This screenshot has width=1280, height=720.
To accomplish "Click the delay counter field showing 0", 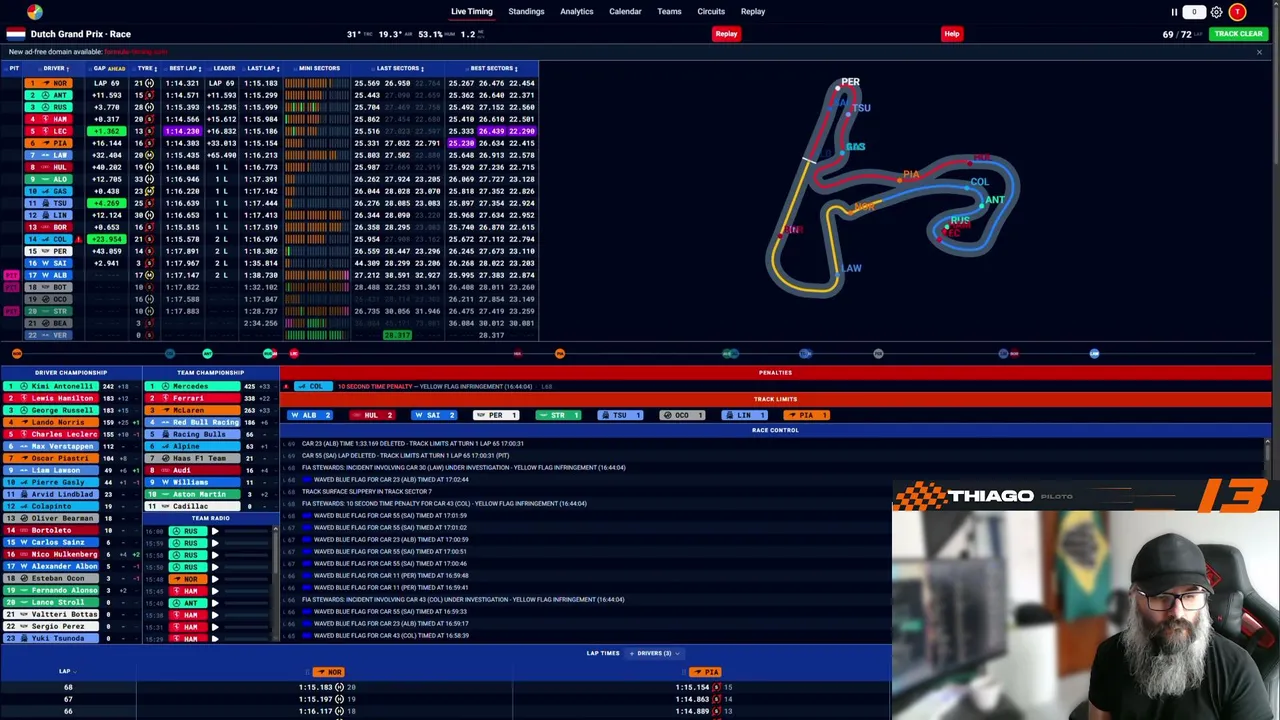I will tap(1194, 12).
